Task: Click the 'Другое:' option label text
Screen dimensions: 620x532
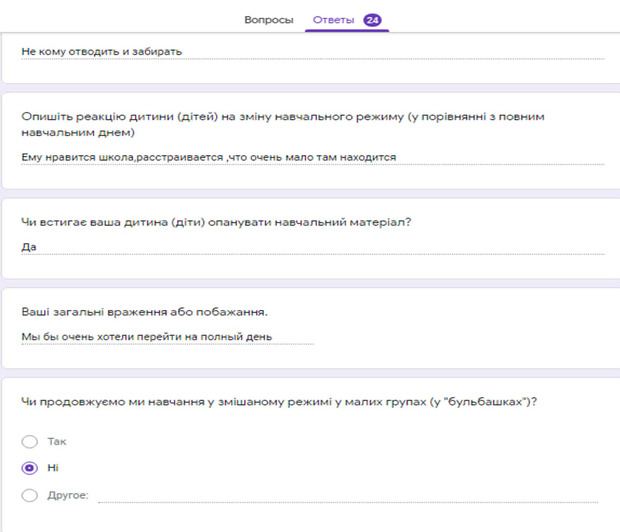Action: click(68, 494)
